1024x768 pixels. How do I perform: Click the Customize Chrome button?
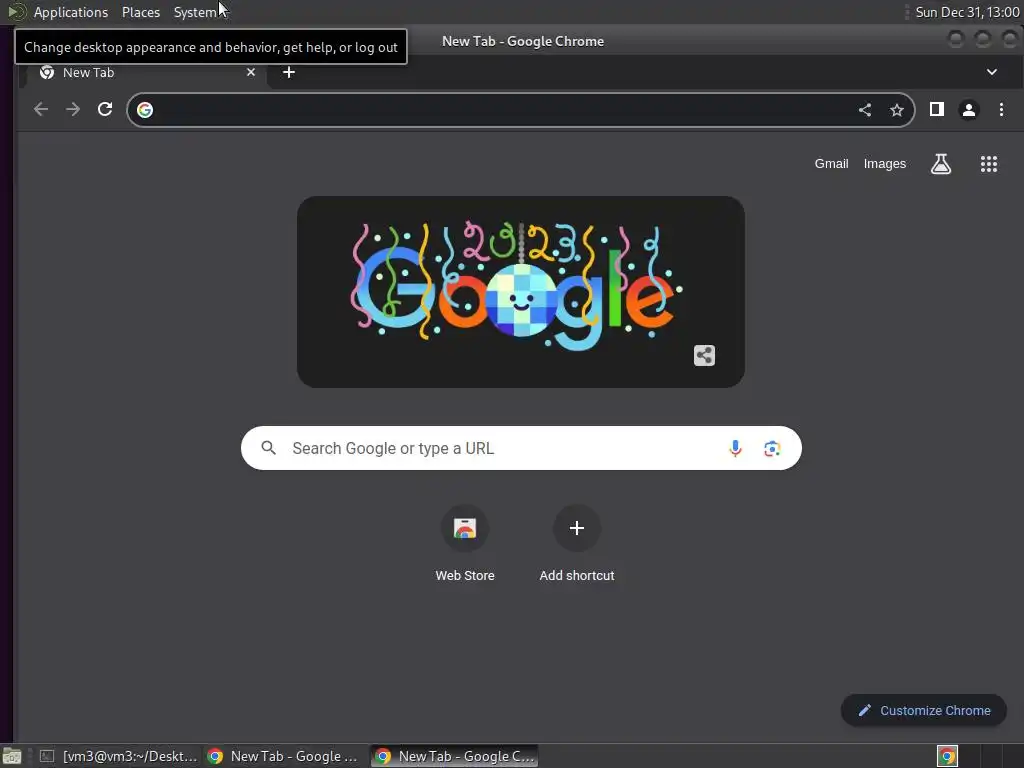923,711
